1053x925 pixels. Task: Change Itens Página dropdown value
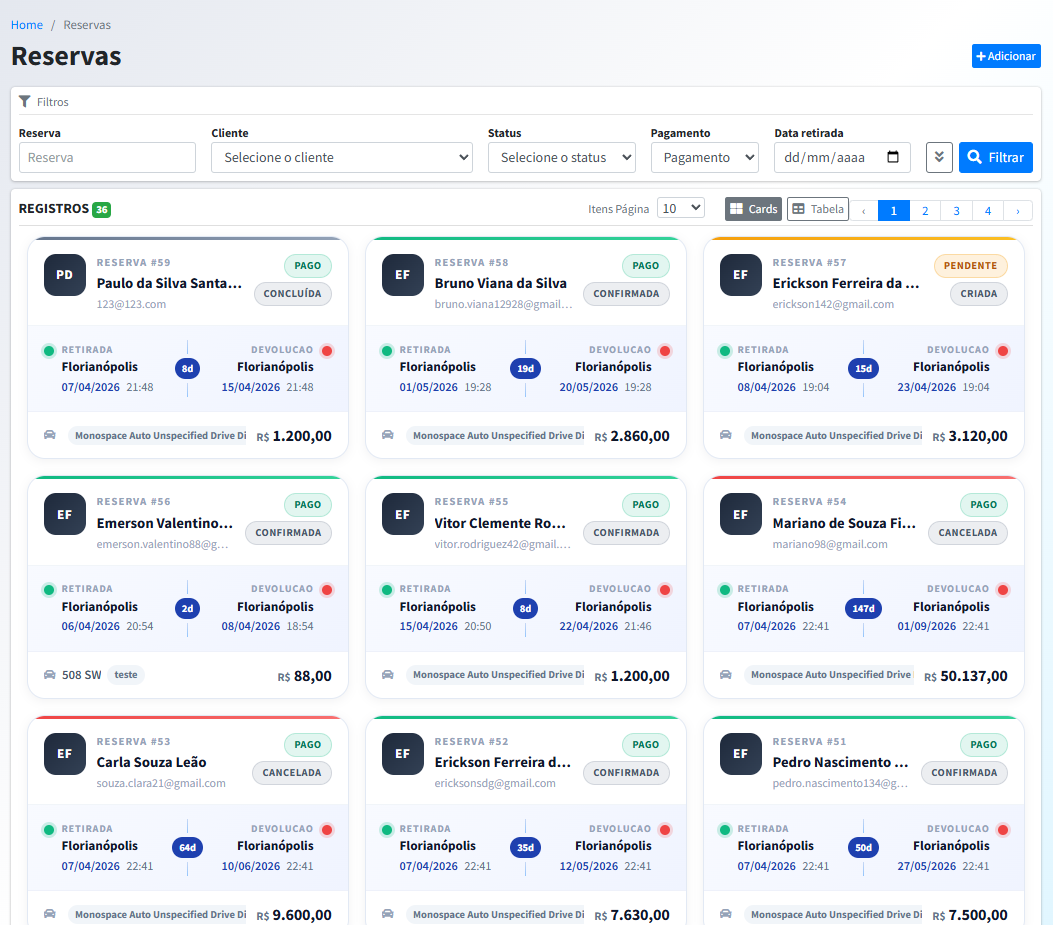pos(682,208)
